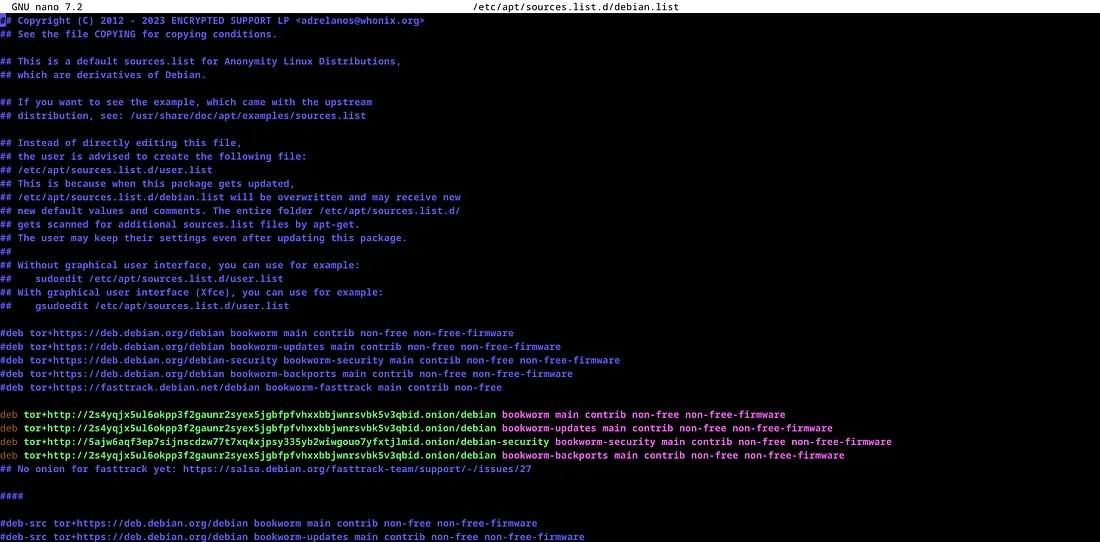The image size is (1100, 542).
Task: Click 'the user is advised to create' line
Action: [x=153, y=156]
